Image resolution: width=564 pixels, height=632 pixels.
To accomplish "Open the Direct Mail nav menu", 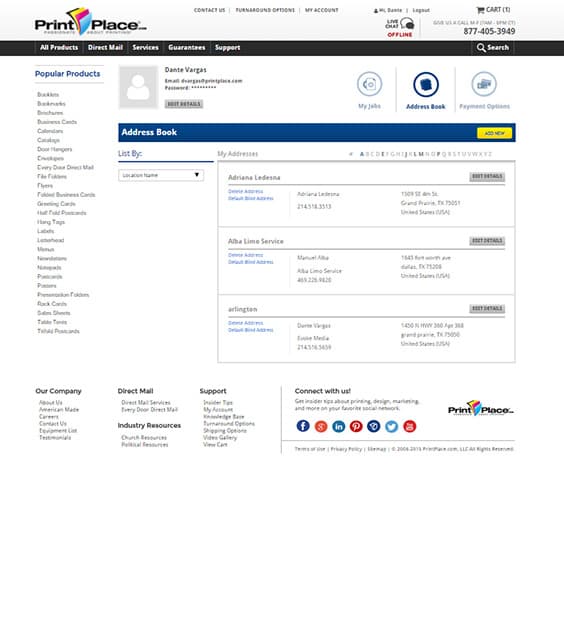I will (x=105, y=48).
